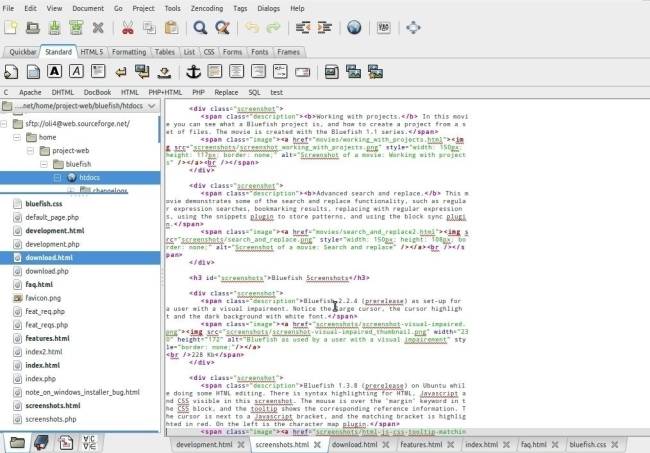Select features.html in the file list
Image resolution: width=650 pixels, height=453 pixels.
click(47, 338)
